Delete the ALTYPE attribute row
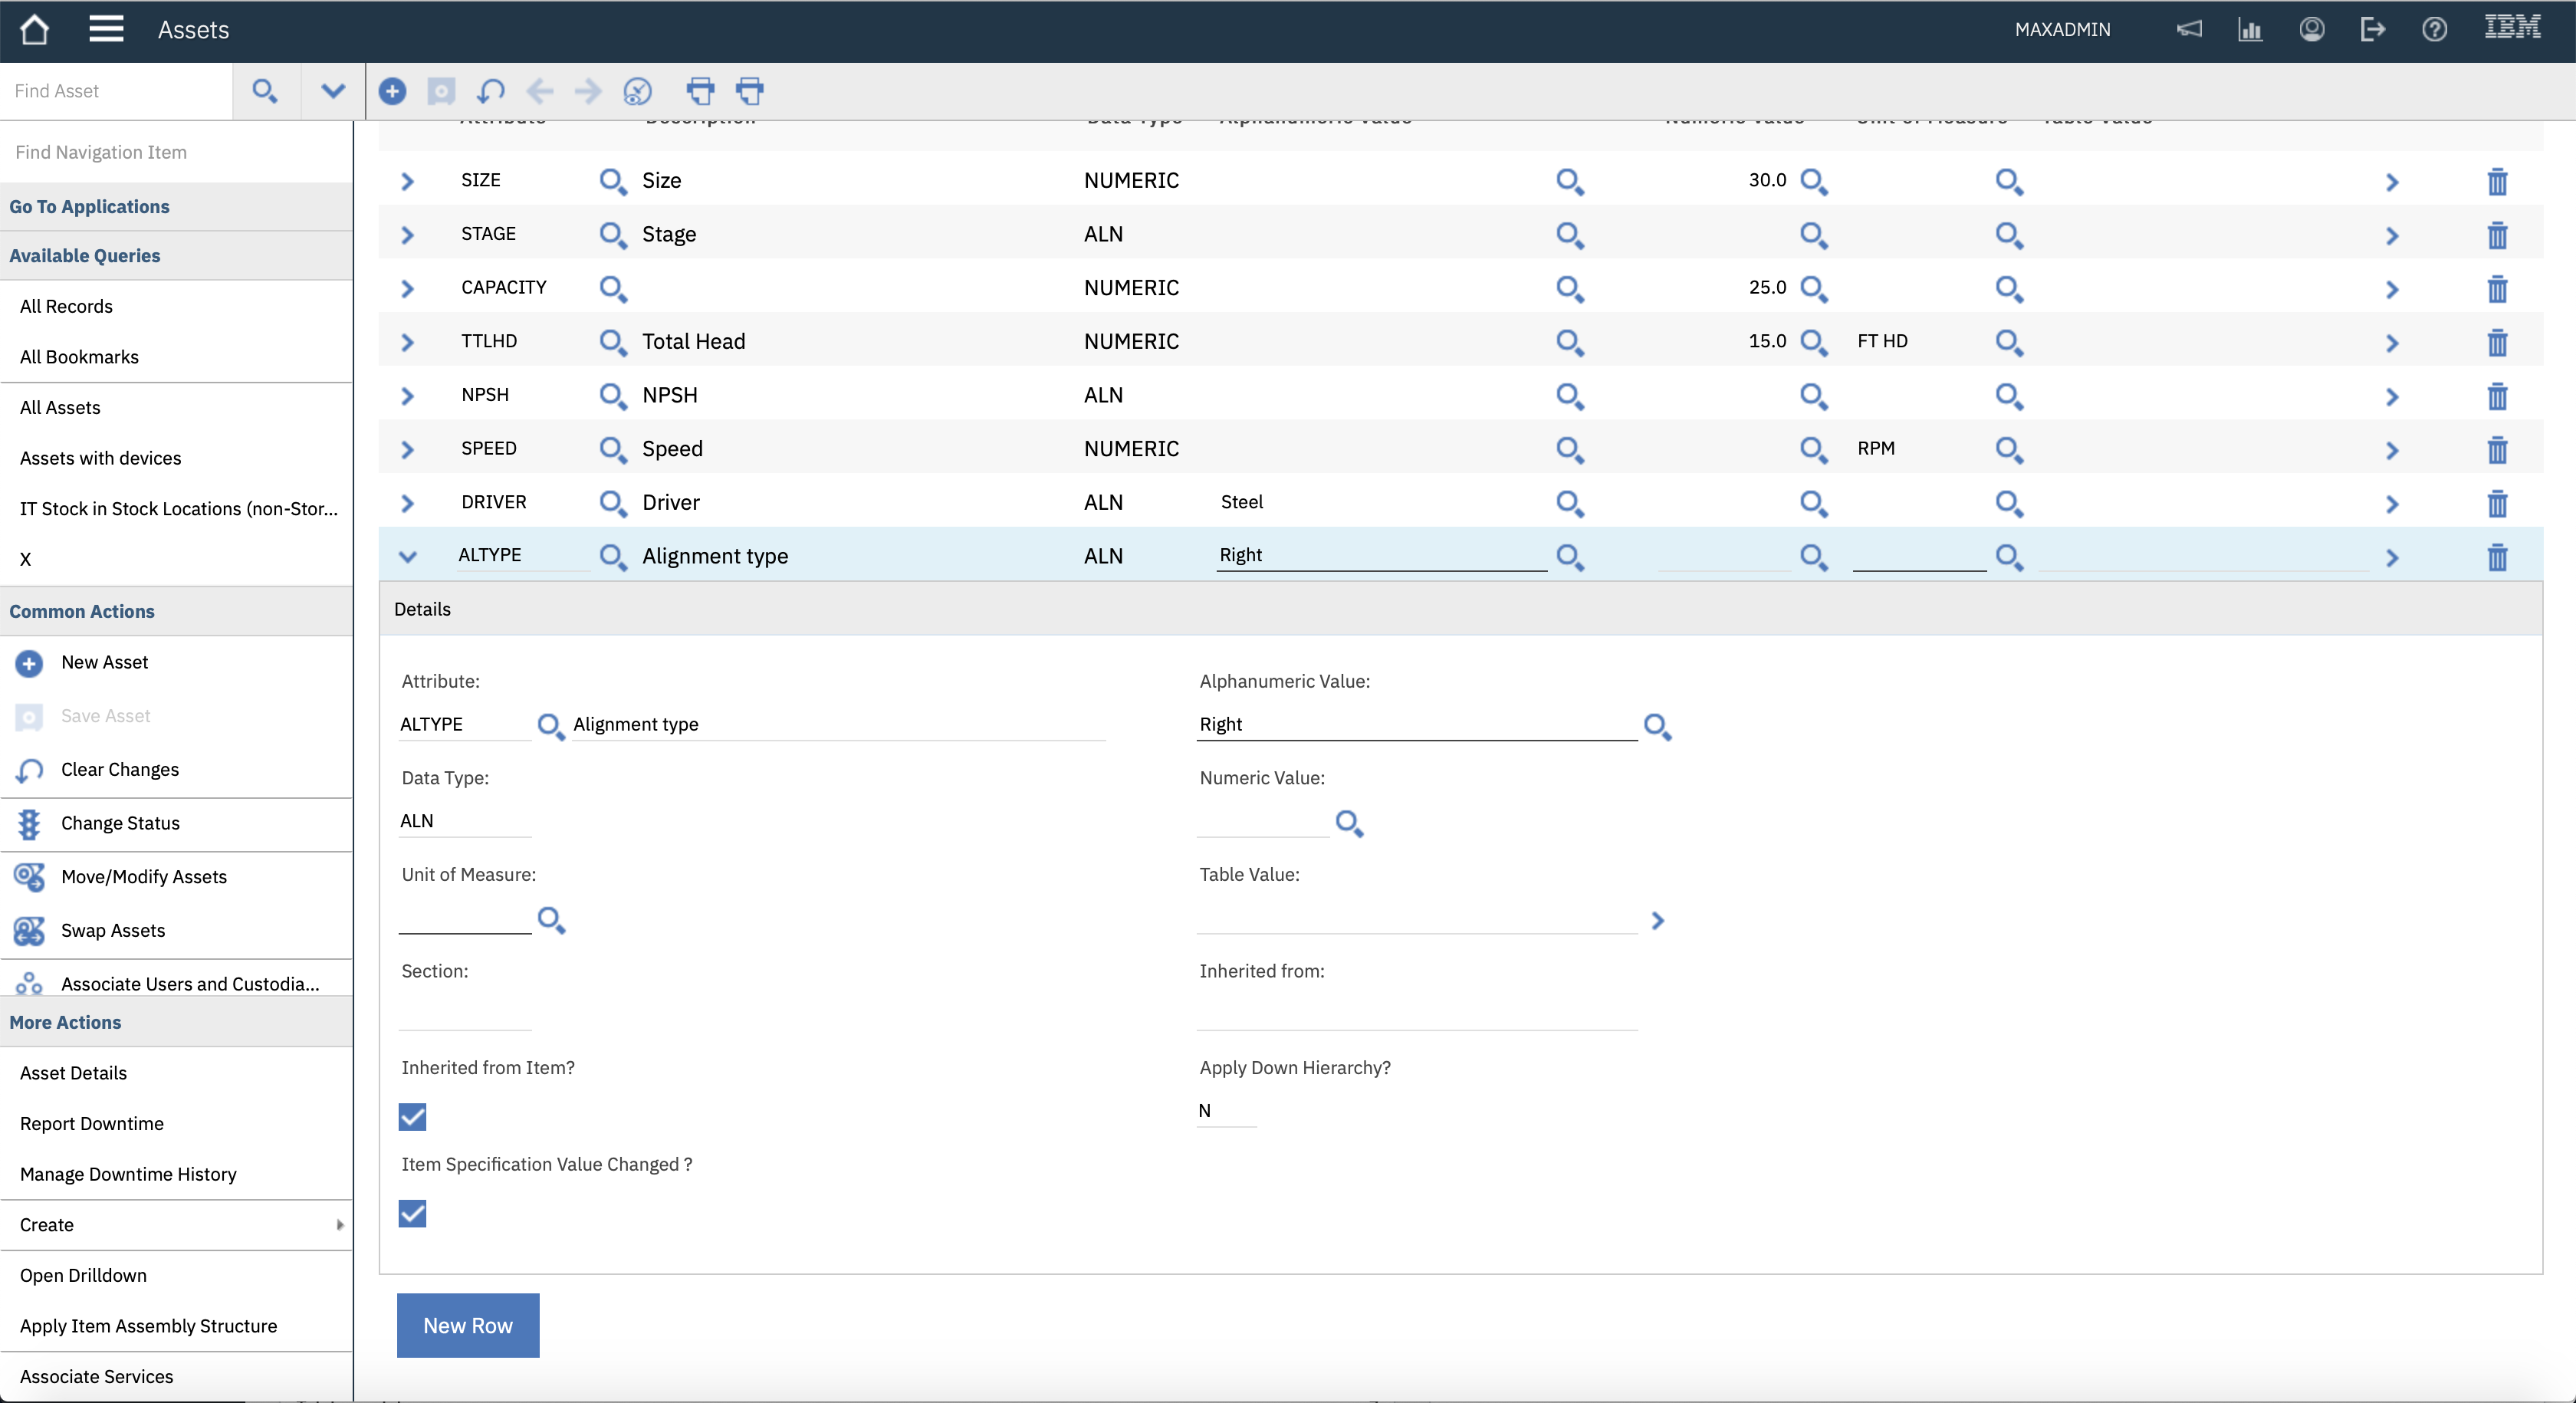The width and height of the screenshot is (2576, 1403). click(x=2497, y=557)
